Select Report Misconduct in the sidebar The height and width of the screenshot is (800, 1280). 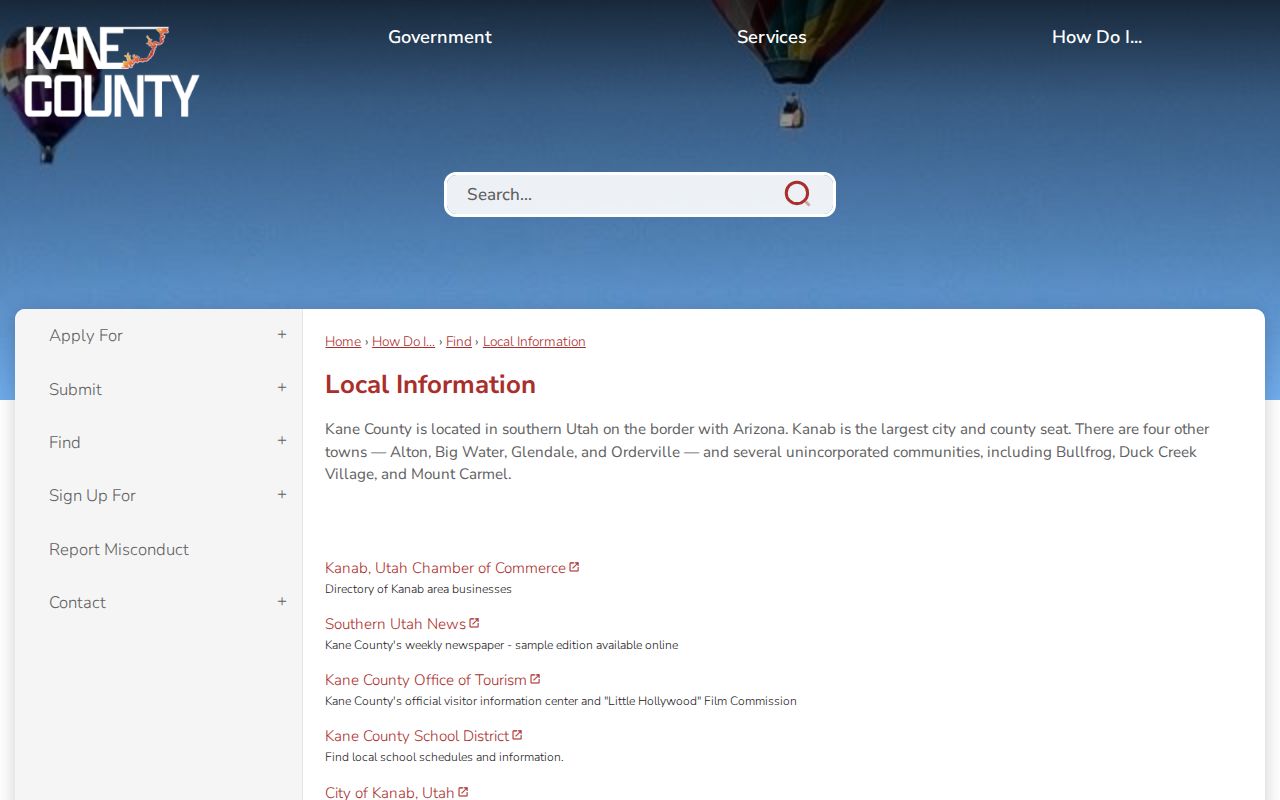[x=119, y=549]
